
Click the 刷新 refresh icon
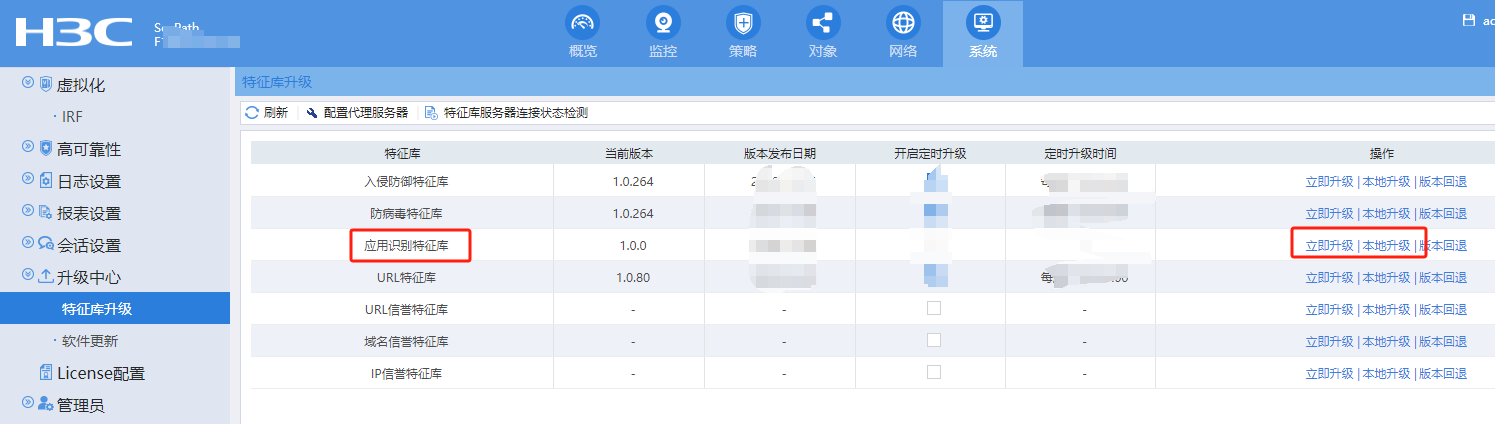click(x=252, y=113)
